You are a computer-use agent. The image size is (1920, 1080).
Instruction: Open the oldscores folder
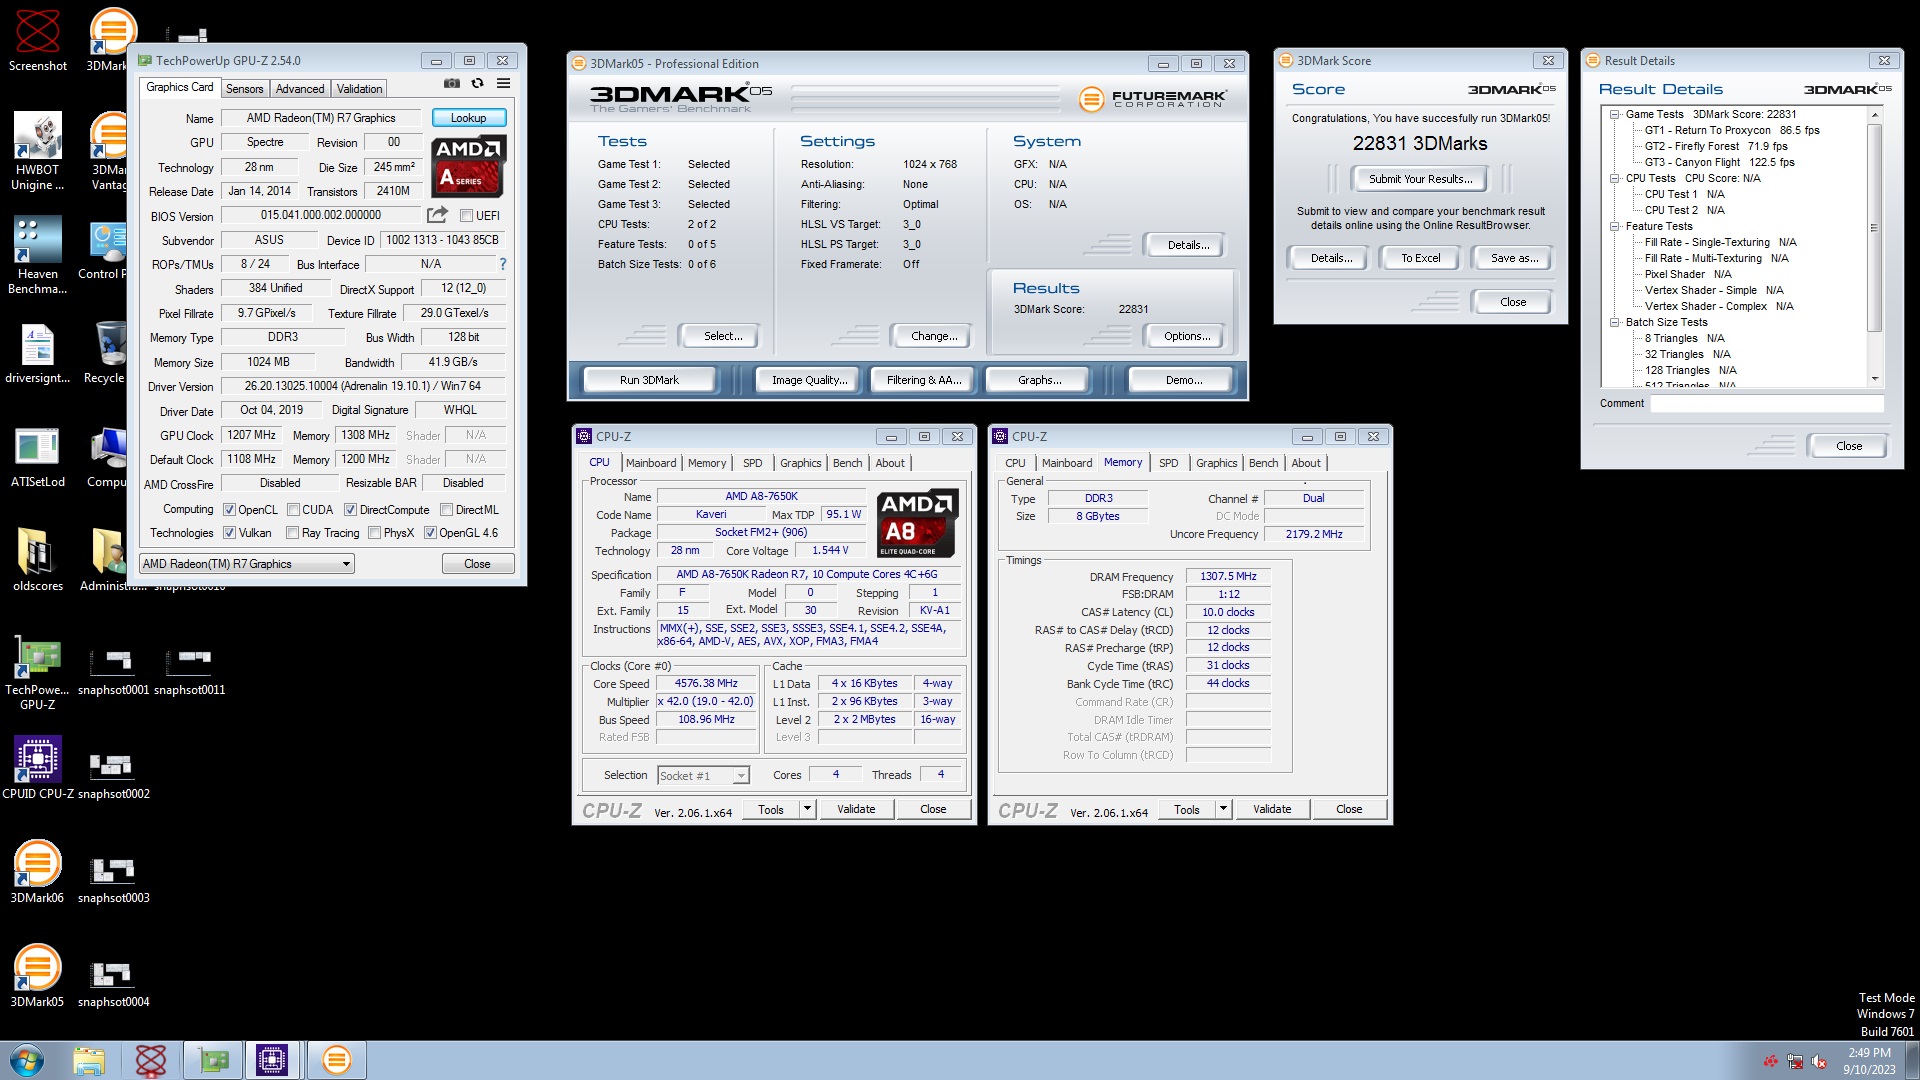click(38, 560)
